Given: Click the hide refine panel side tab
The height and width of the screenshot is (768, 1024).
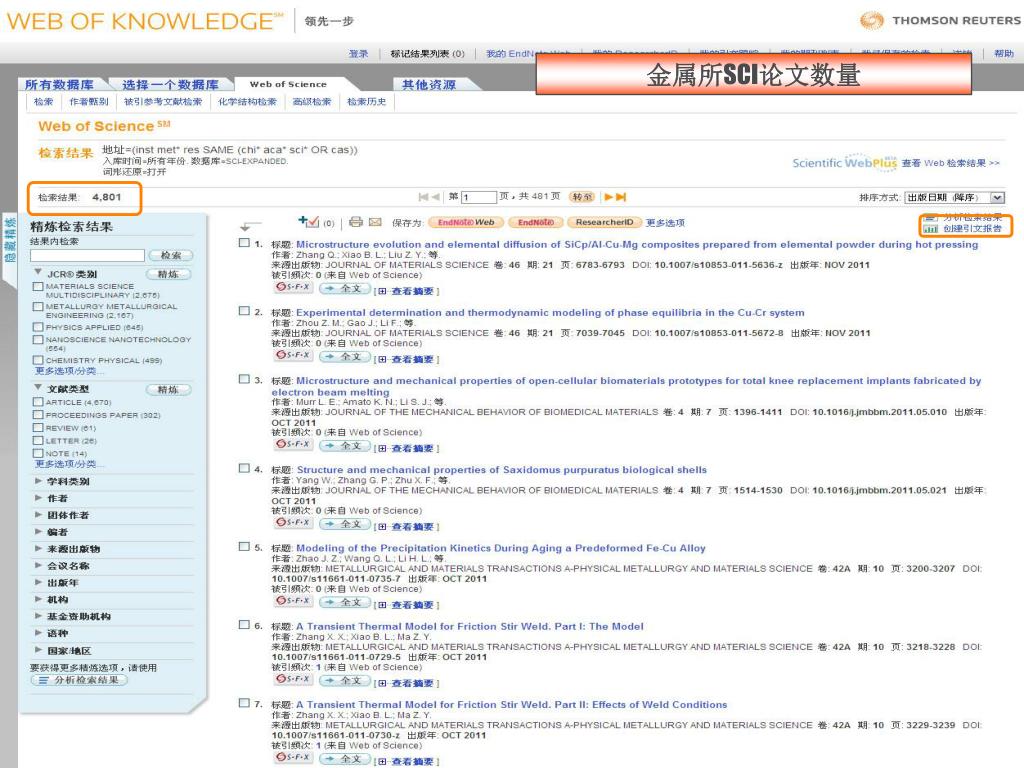Looking at the screenshot, I should point(9,242).
